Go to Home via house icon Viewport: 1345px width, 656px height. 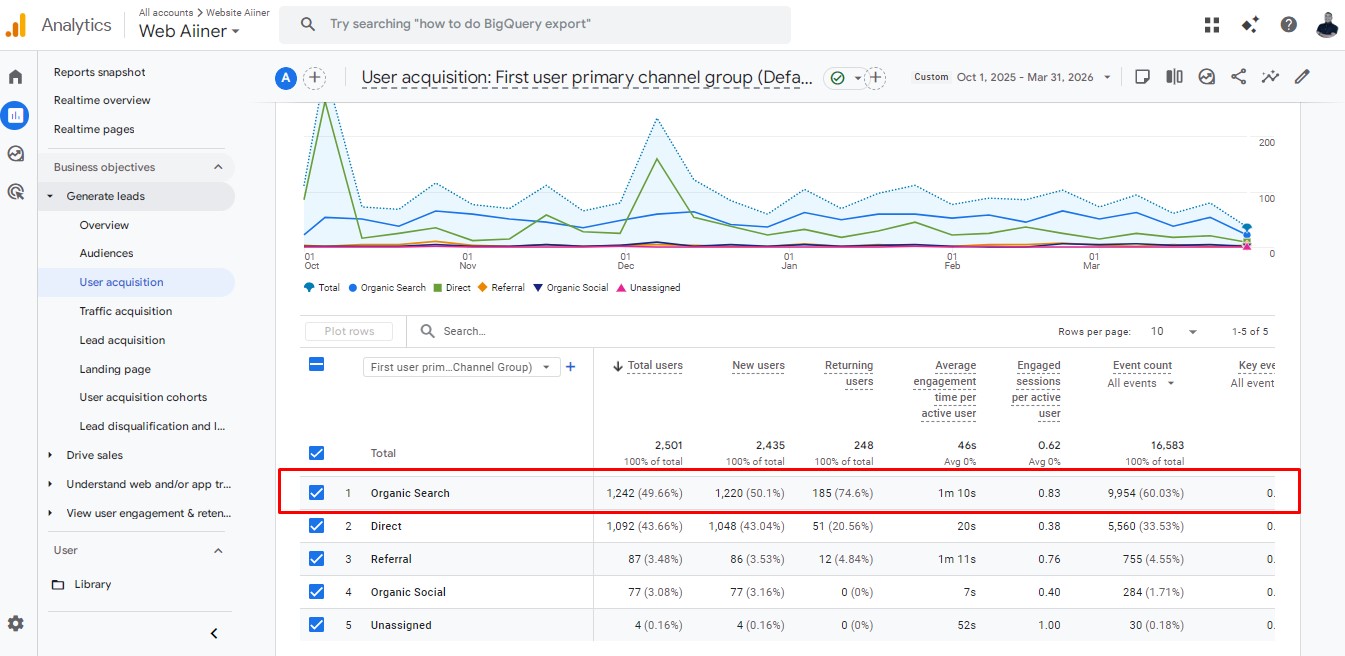pos(15,77)
